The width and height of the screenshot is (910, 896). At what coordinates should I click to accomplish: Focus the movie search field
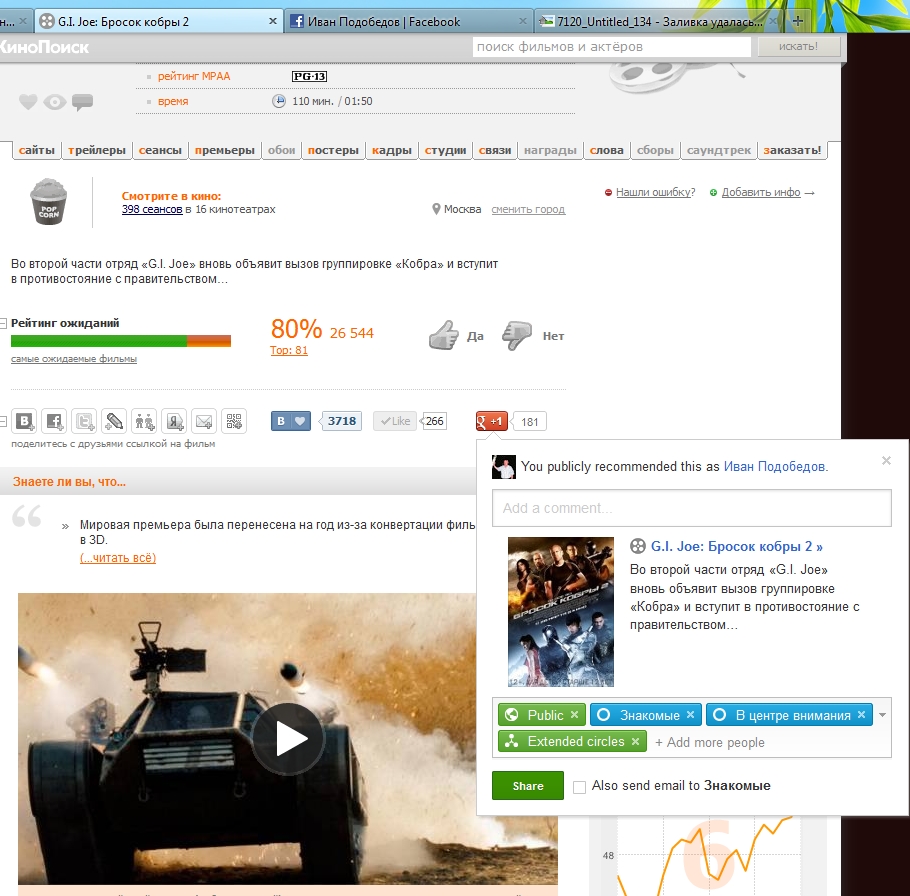coord(612,46)
